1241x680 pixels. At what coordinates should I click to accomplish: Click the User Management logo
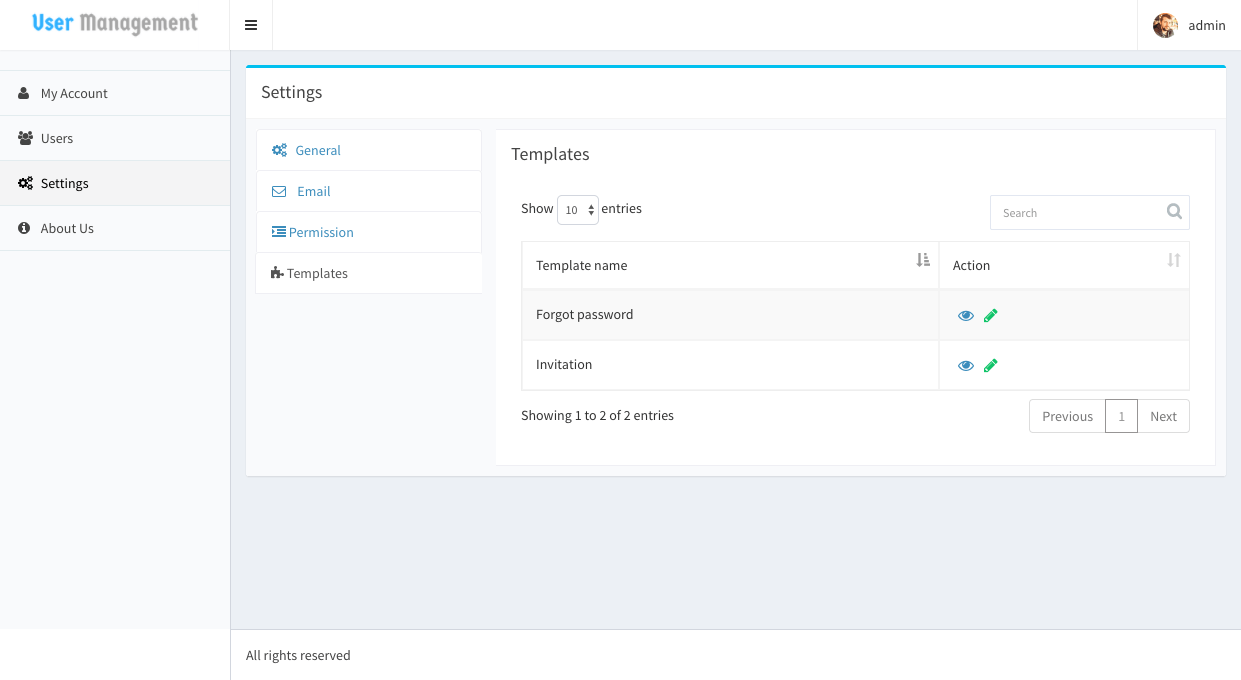pyautogui.click(x=115, y=24)
